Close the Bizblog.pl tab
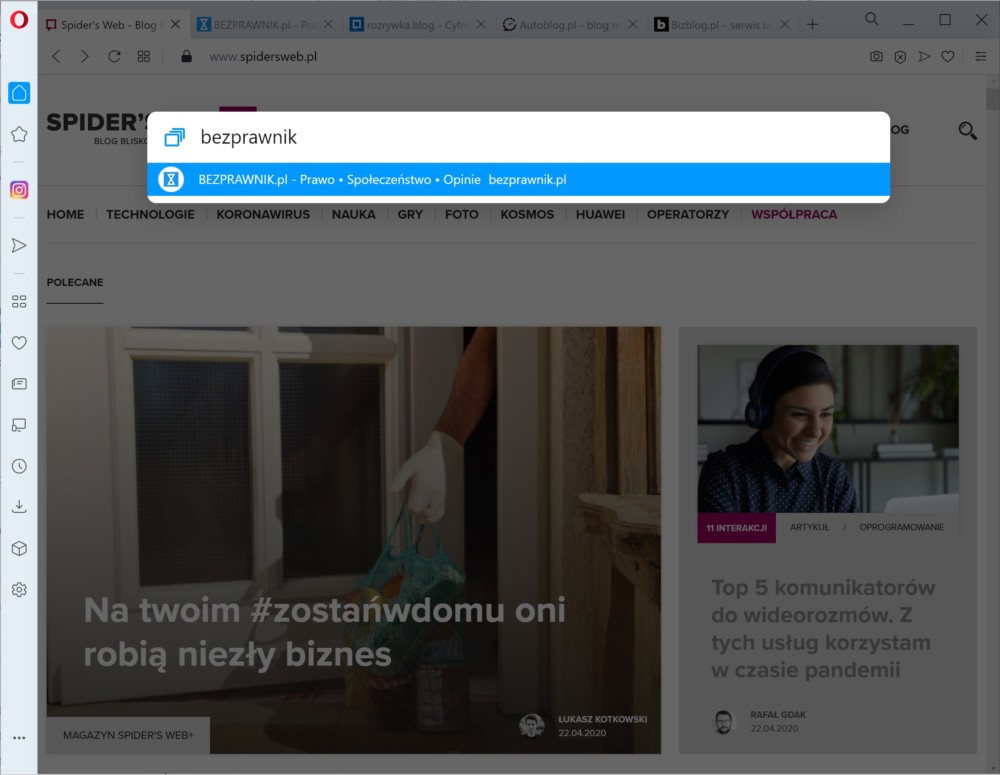This screenshot has height=775, width=1000. (x=784, y=24)
